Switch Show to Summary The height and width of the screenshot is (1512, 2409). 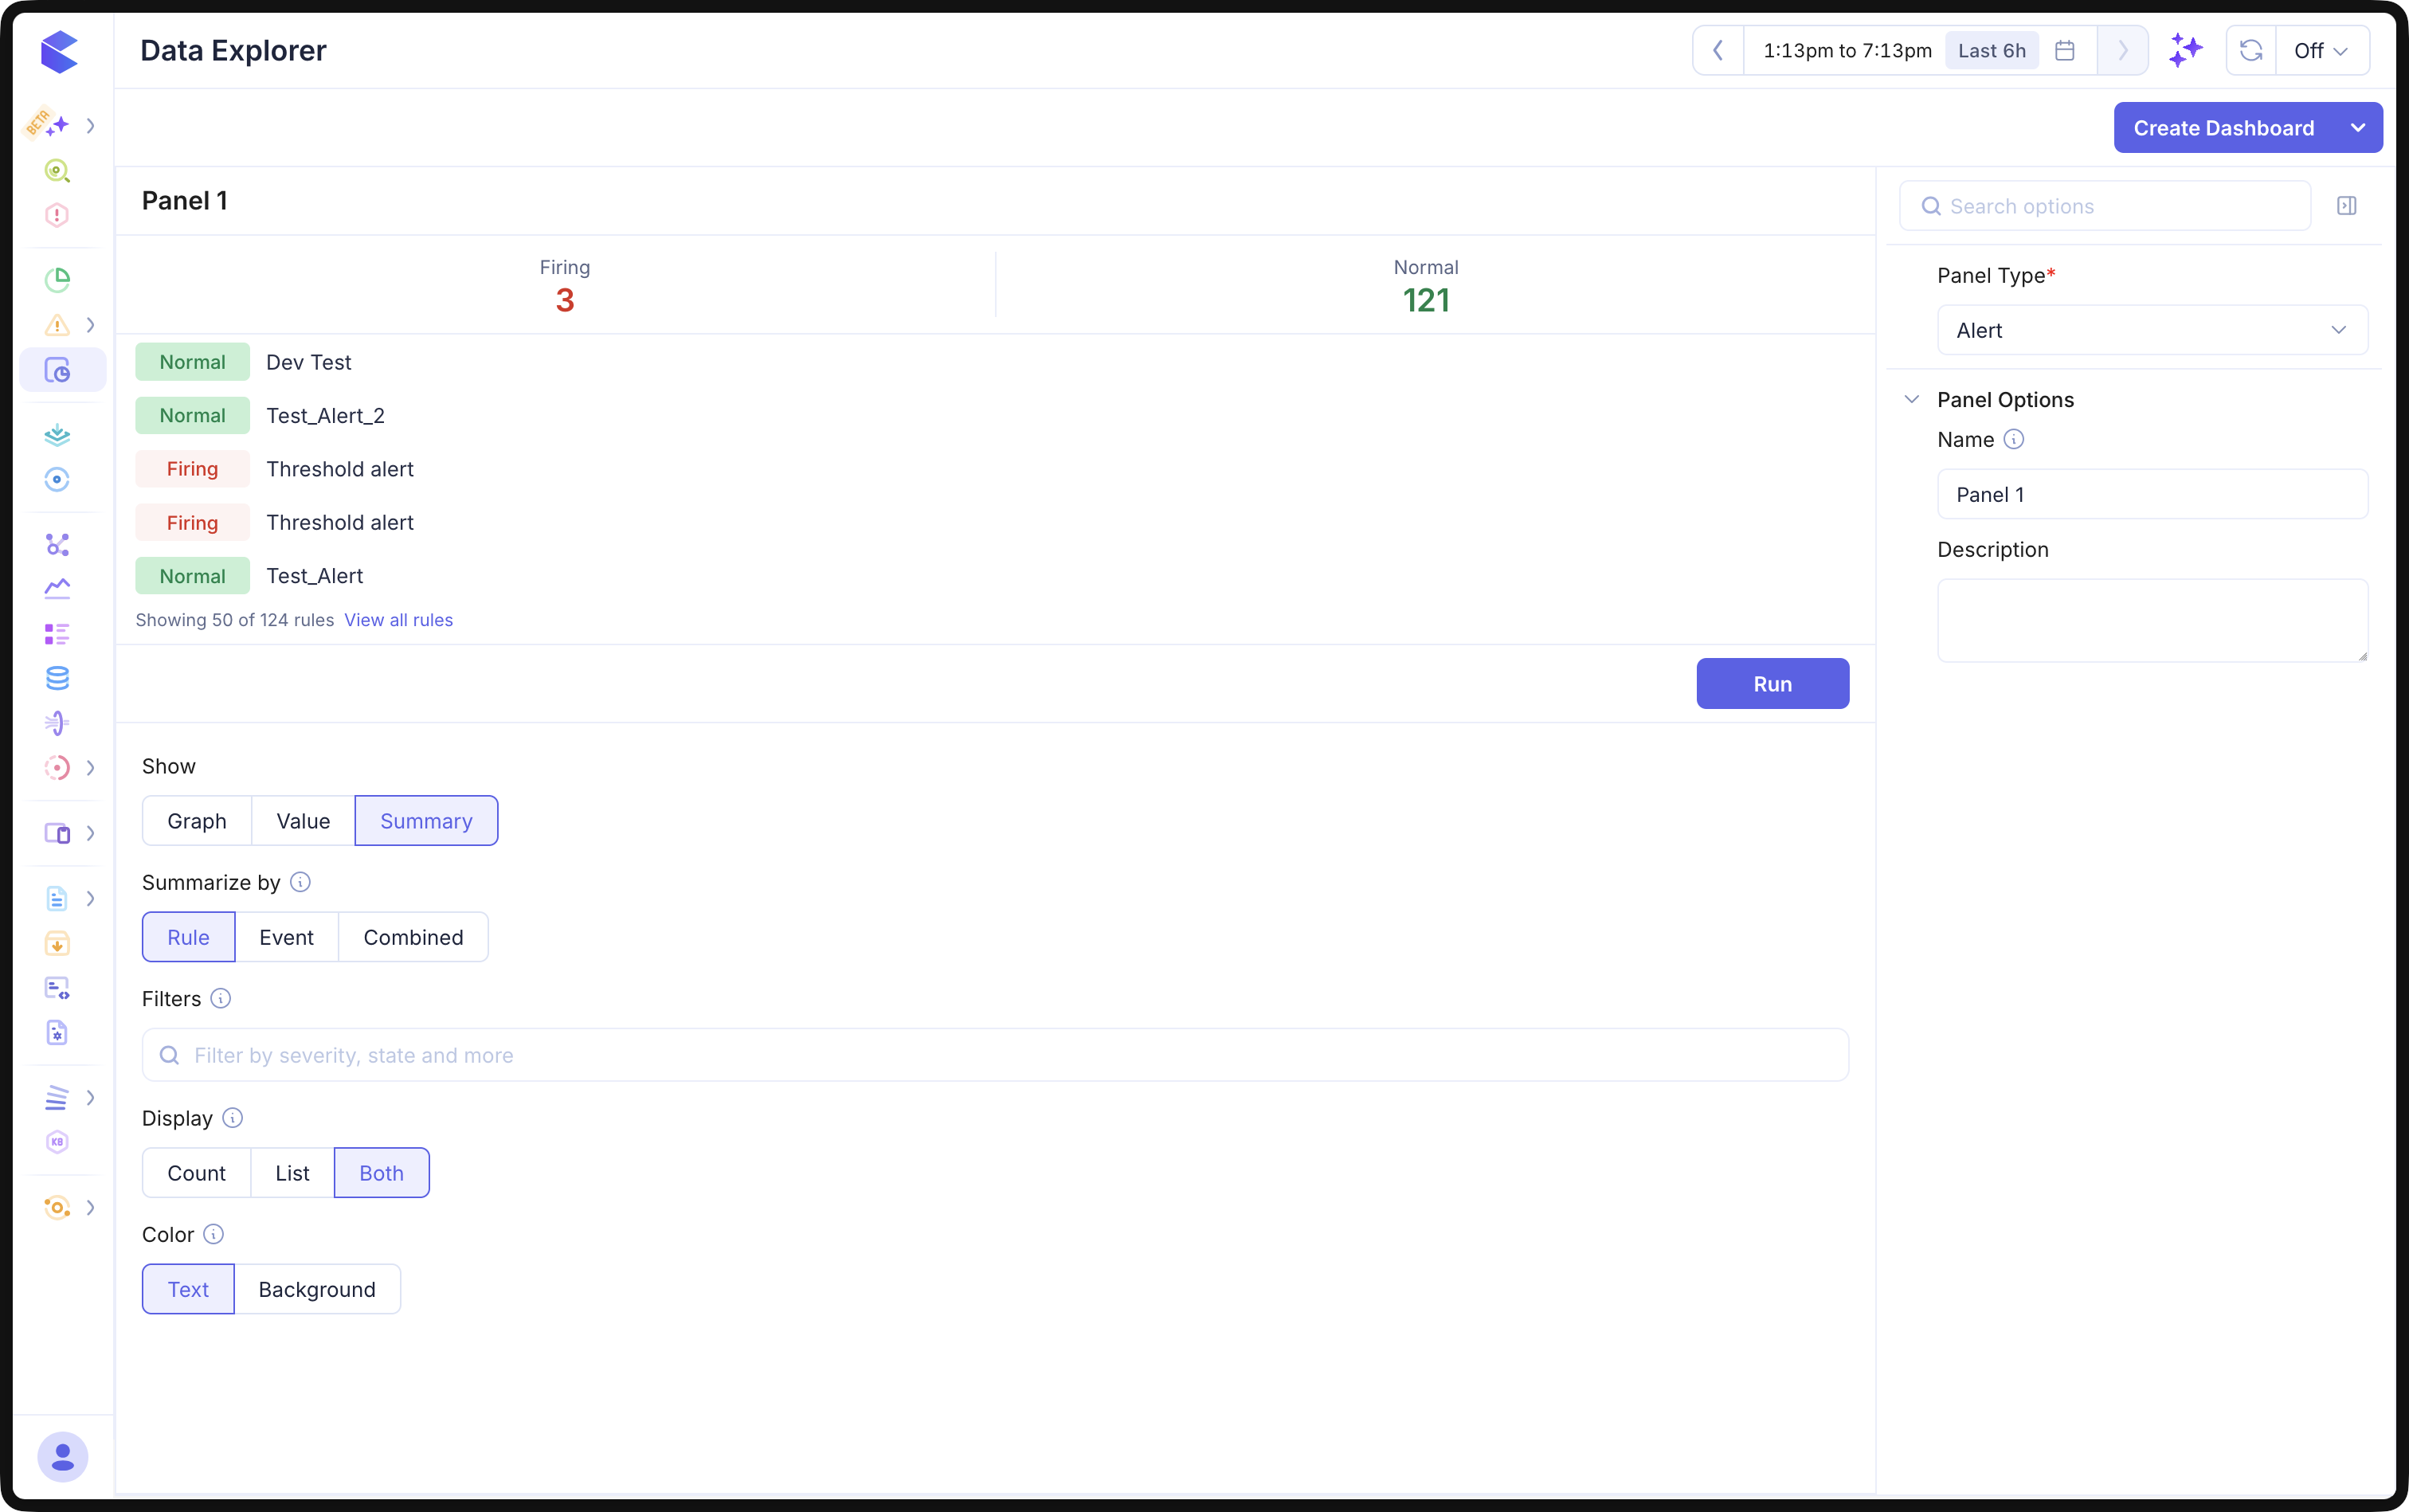pyautogui.click(x=426, y=821)
